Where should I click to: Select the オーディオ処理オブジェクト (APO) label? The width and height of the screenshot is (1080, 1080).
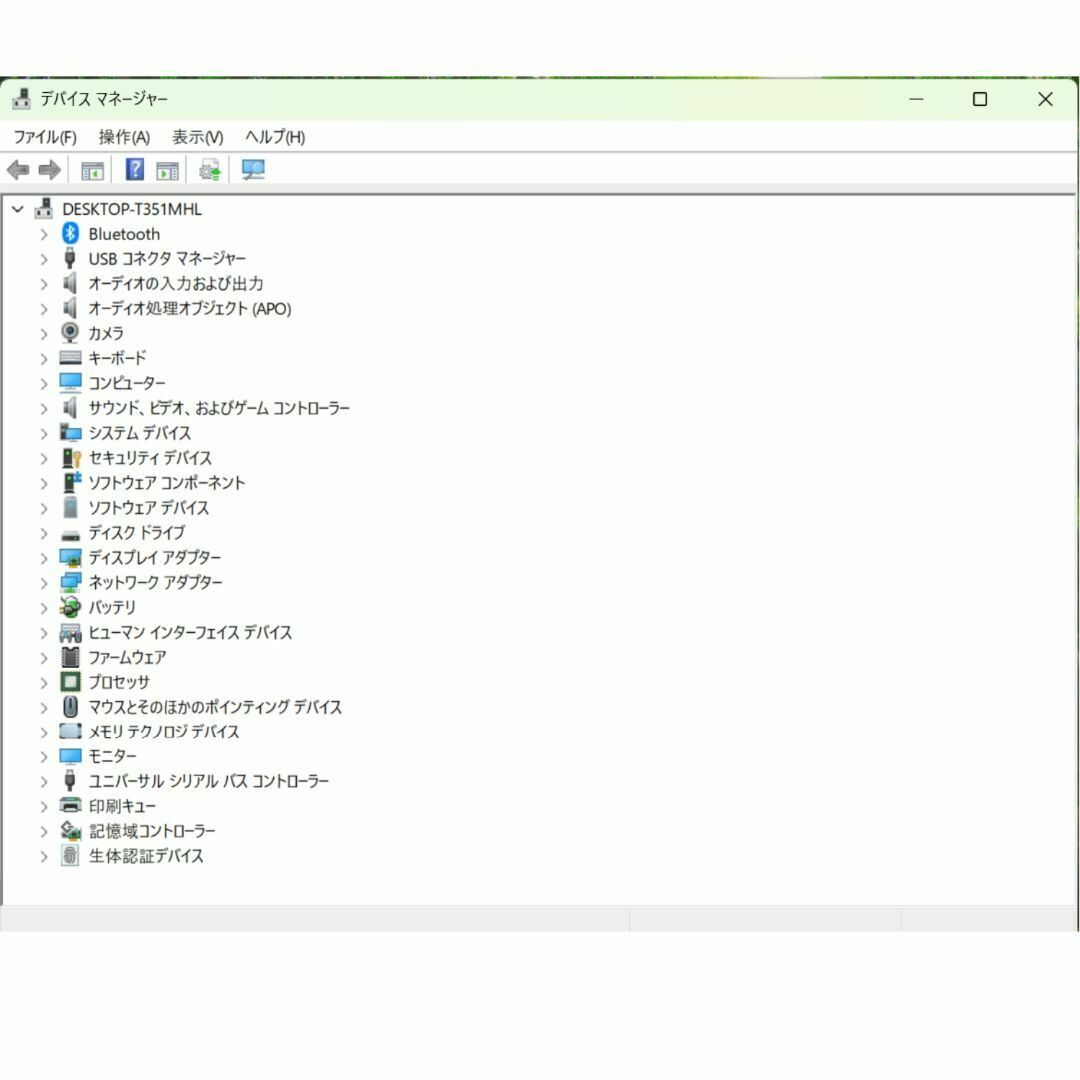[190, 309]
